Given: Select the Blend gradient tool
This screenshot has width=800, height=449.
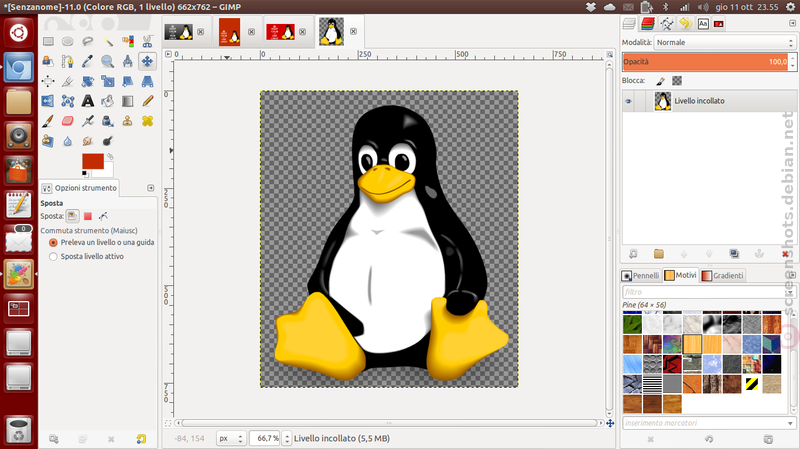Looking at the screenshot, I should click(x=128, y=101).
